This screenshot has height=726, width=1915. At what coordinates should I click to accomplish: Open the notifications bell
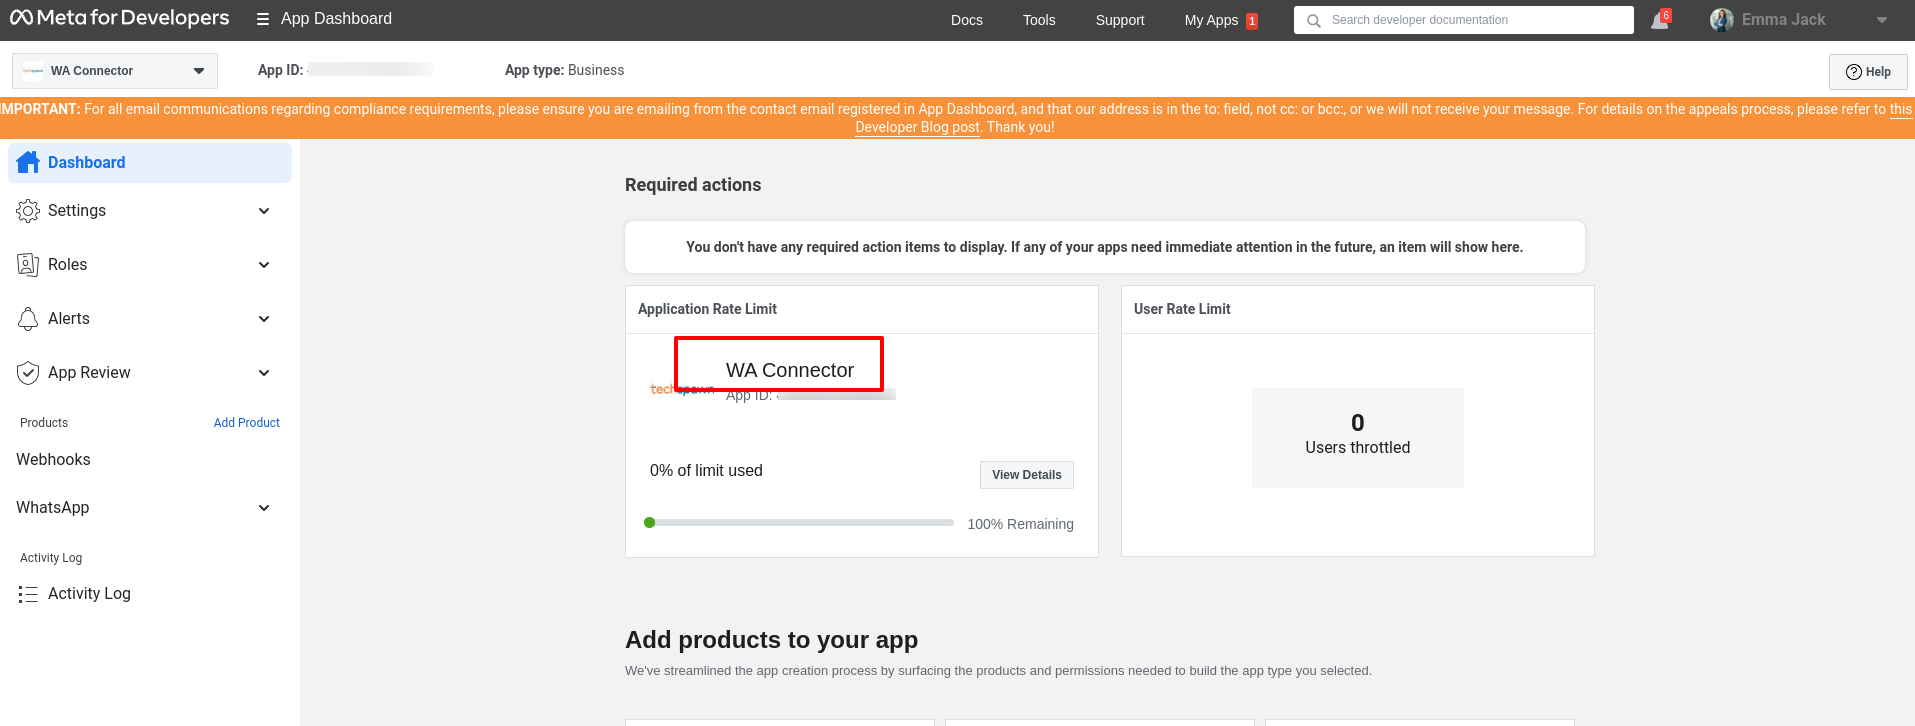(x=1659, y=20)
